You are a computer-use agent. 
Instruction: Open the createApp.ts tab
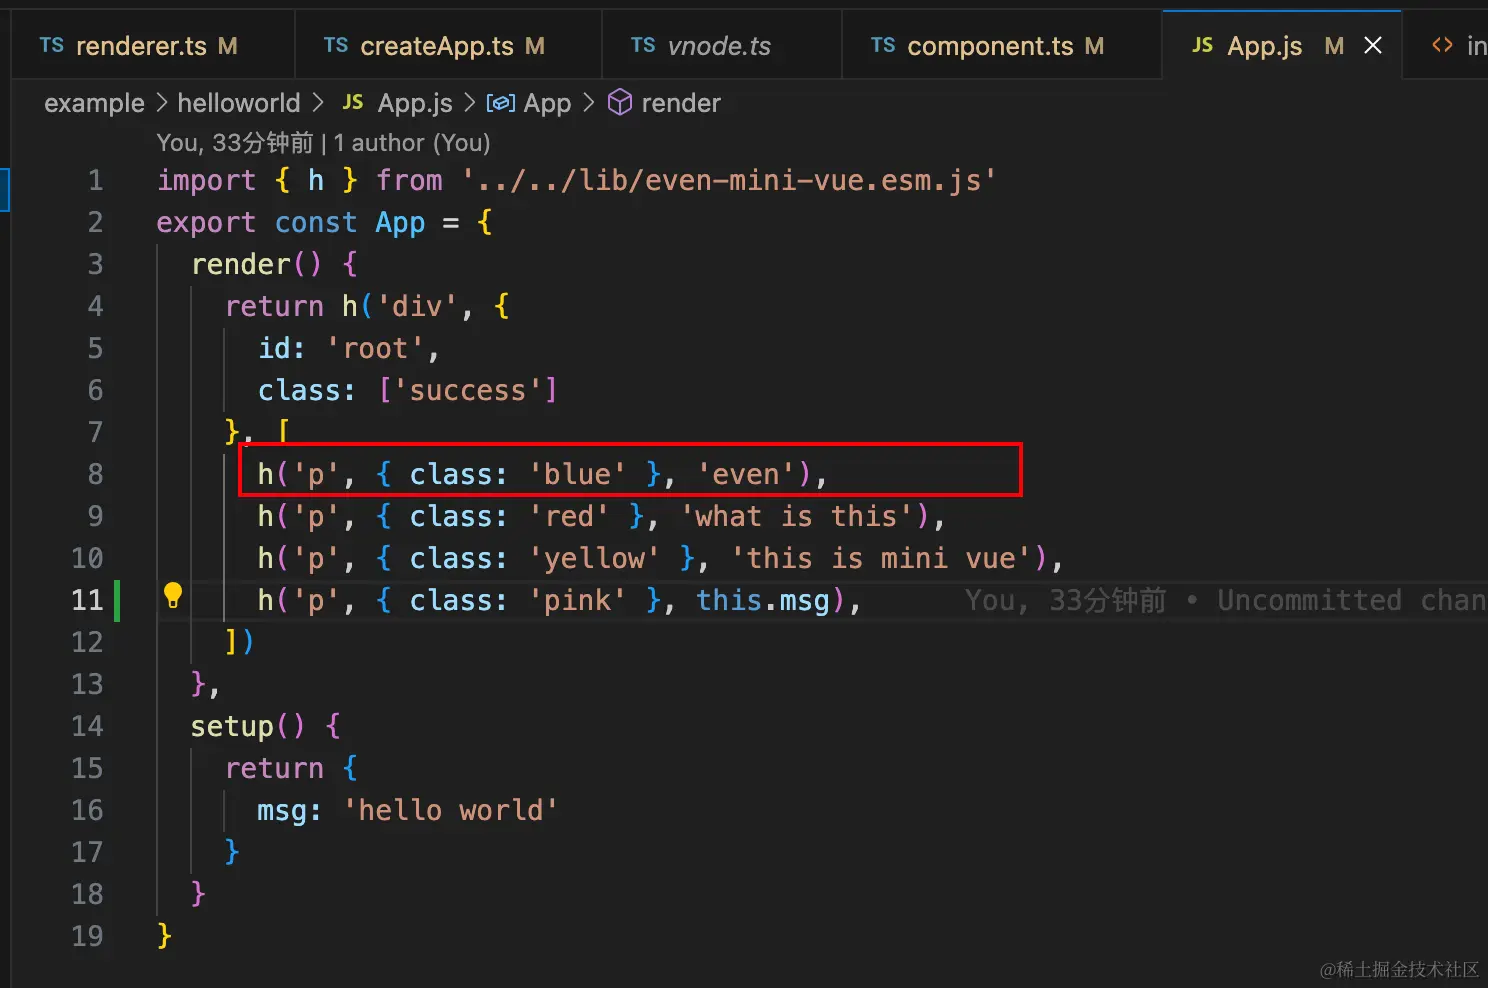448,46
